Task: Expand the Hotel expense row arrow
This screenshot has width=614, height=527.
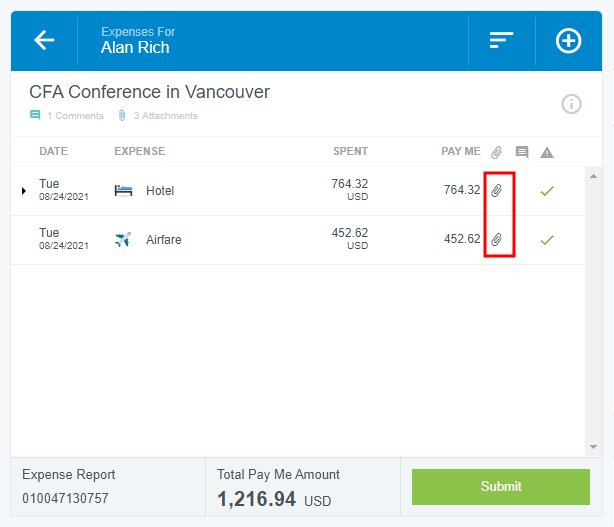Action: click(24, 190)
